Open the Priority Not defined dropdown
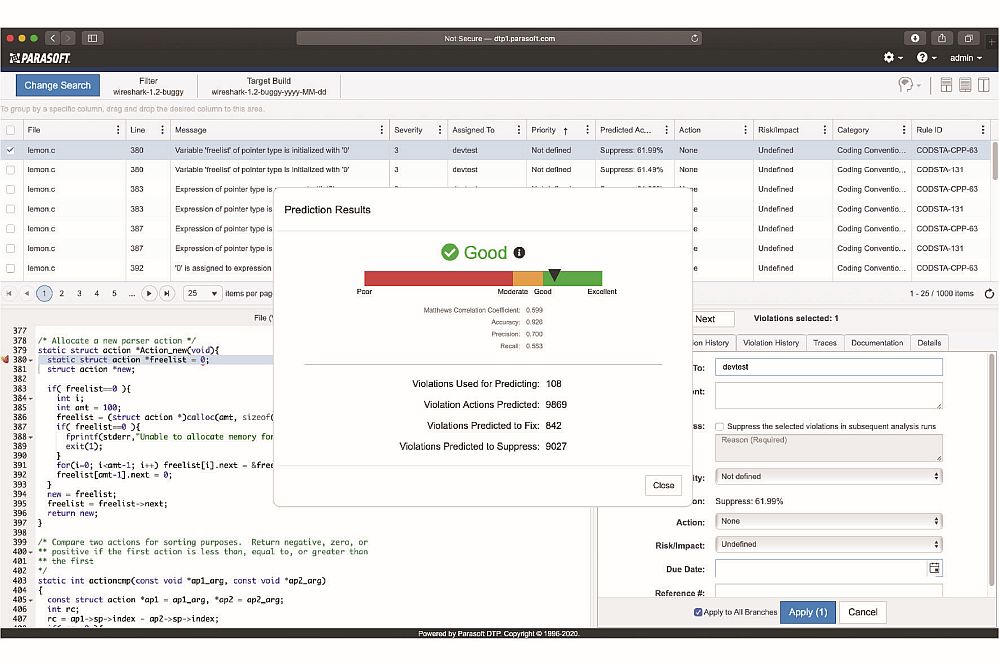999x666 pixels. [x=829, y=476]
